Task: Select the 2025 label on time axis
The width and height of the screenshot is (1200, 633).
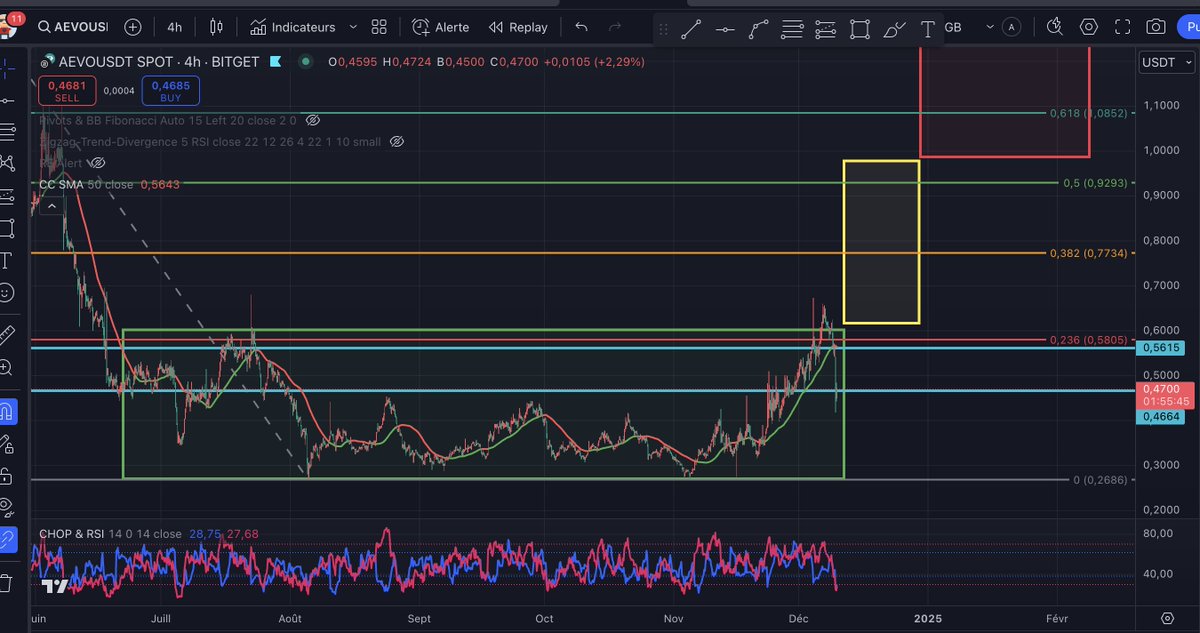Action: click(927, 619)
